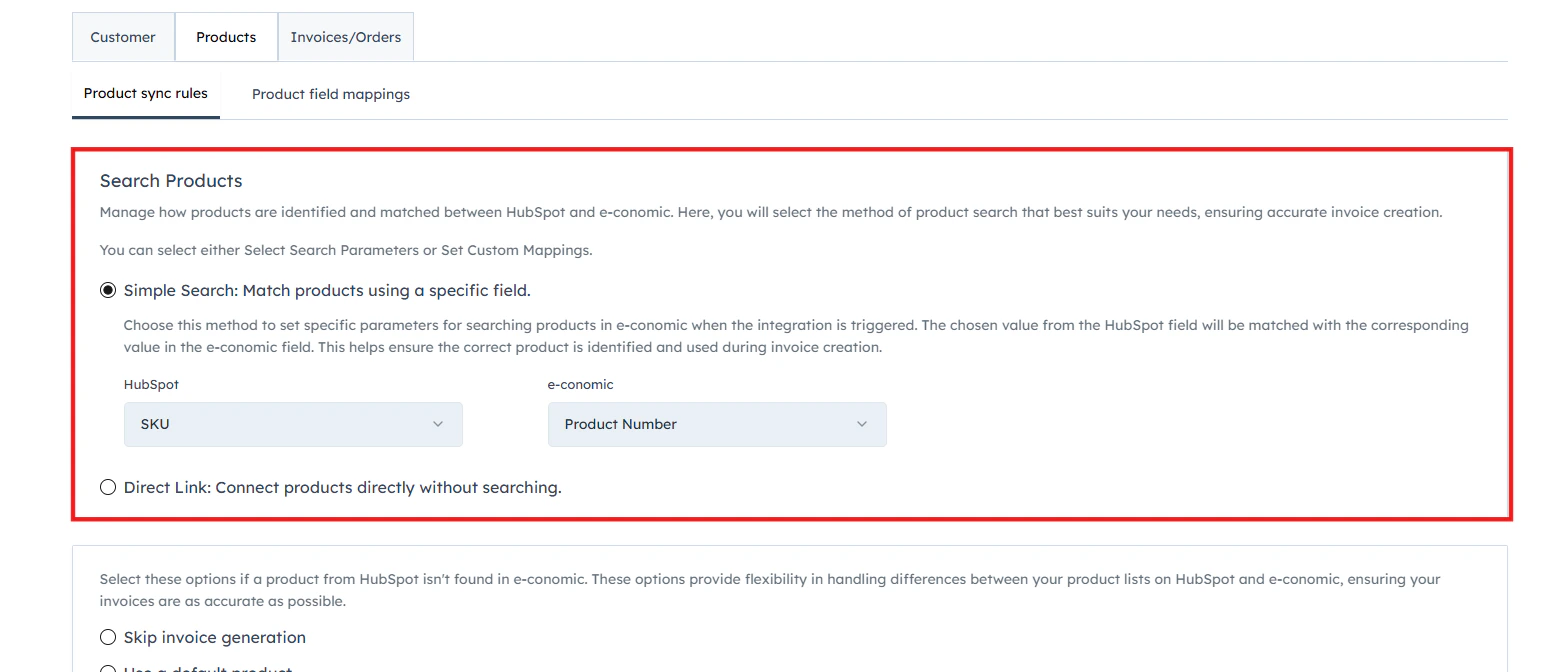Image resolution: width=1543 pixels, height=672 pixels.
Task: Select the Product sync rules sub-tab
Action: (x=146, y=93)
